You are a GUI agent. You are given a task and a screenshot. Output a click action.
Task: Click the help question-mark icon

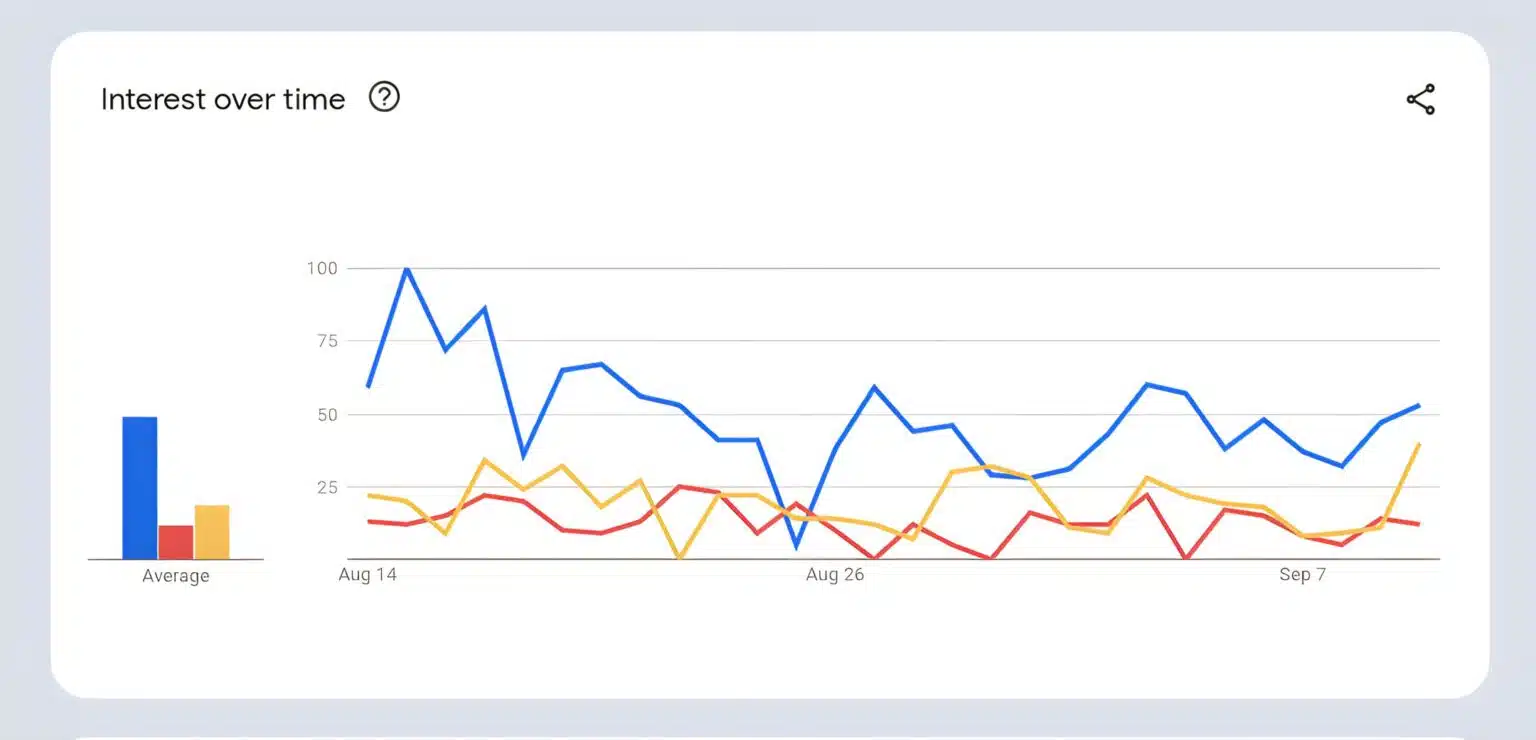pyautogui.click(x=384, y=97)
